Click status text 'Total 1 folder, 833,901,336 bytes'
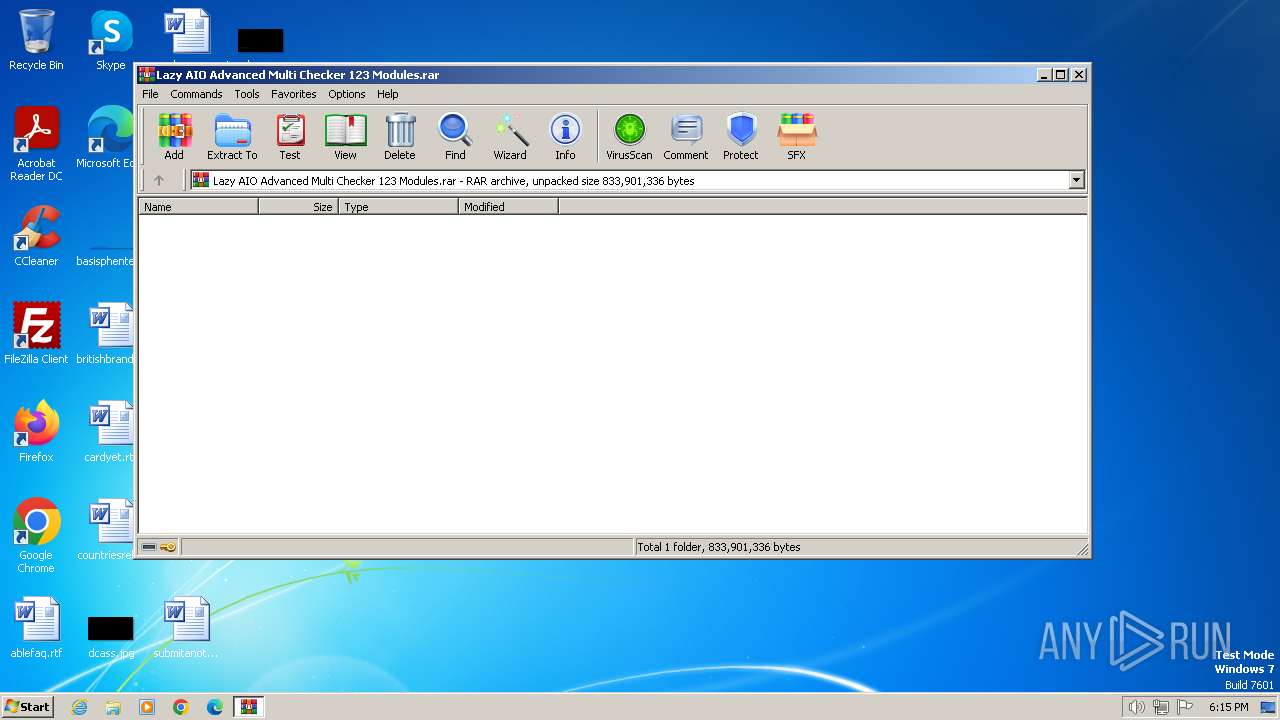Screen dimensions: 1280x720 click(719, 547)
